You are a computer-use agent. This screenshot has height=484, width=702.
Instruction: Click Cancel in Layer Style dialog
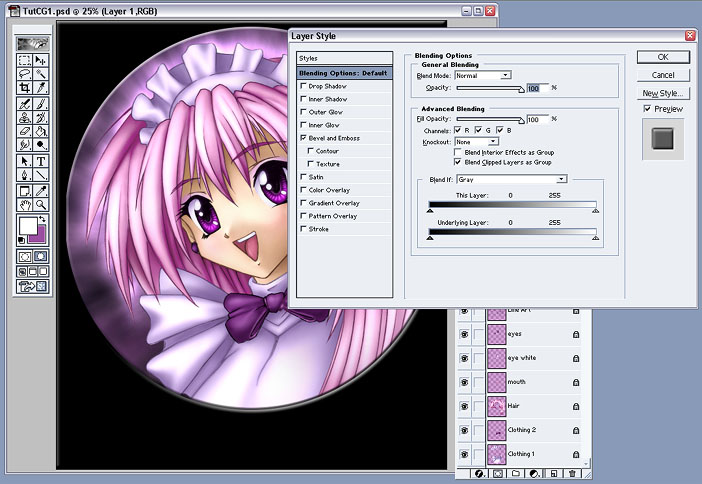click(663, 75)
